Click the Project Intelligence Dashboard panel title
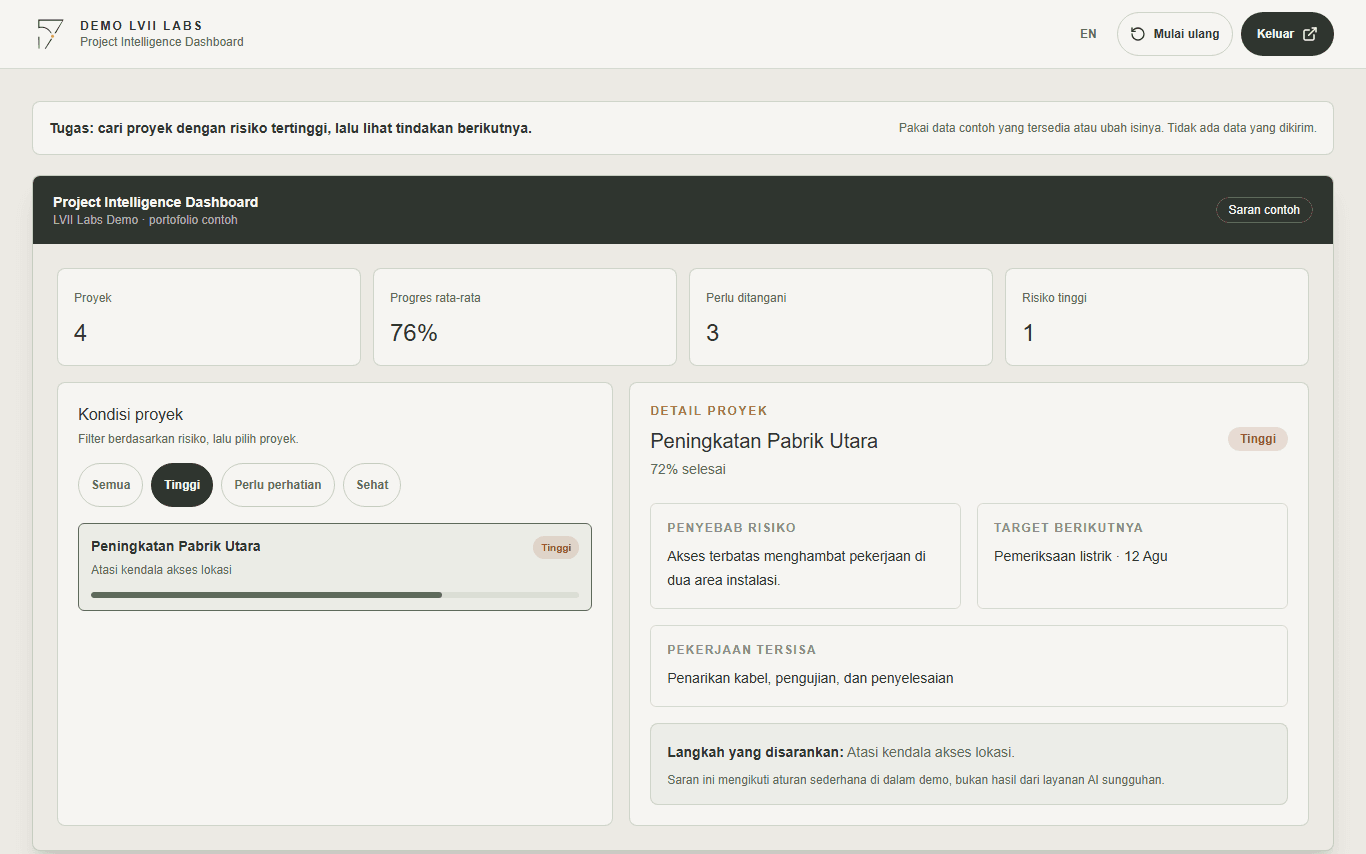1366x854 pixels. coord(155,202)
